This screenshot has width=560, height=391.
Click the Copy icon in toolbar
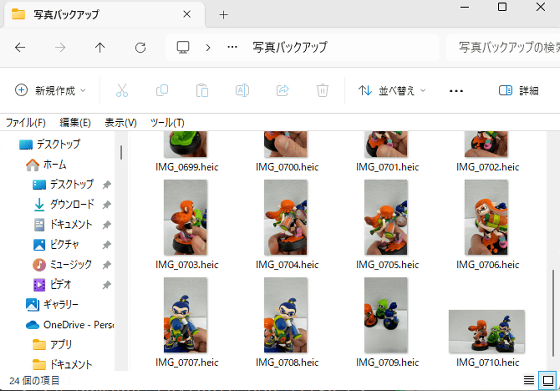click(x=162, y=90)
